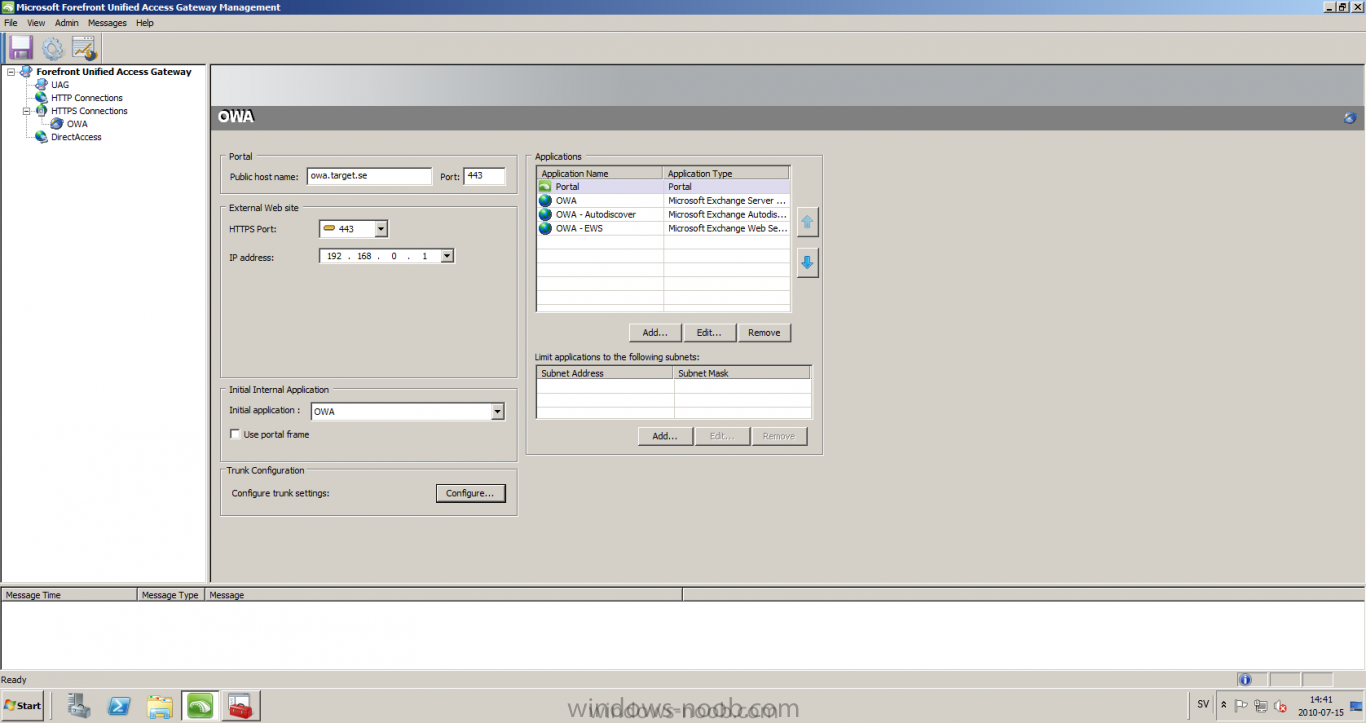This screenshot has width=1366, height=723.
Task: Click the Activate configuration gear icon
Action: pyautogui.click(x=53, y=47)
